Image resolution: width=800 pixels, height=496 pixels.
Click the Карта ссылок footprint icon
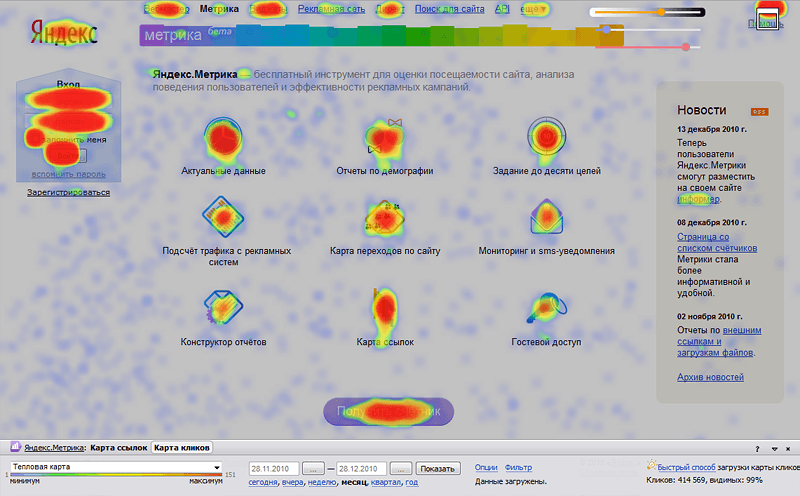(384, 309)
